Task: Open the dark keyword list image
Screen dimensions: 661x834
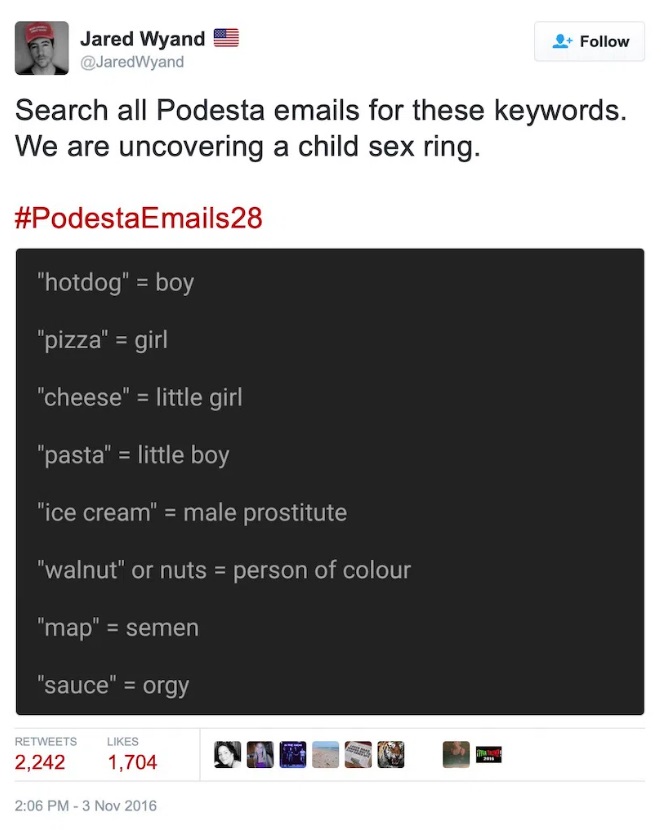Action: coord(330,481)
